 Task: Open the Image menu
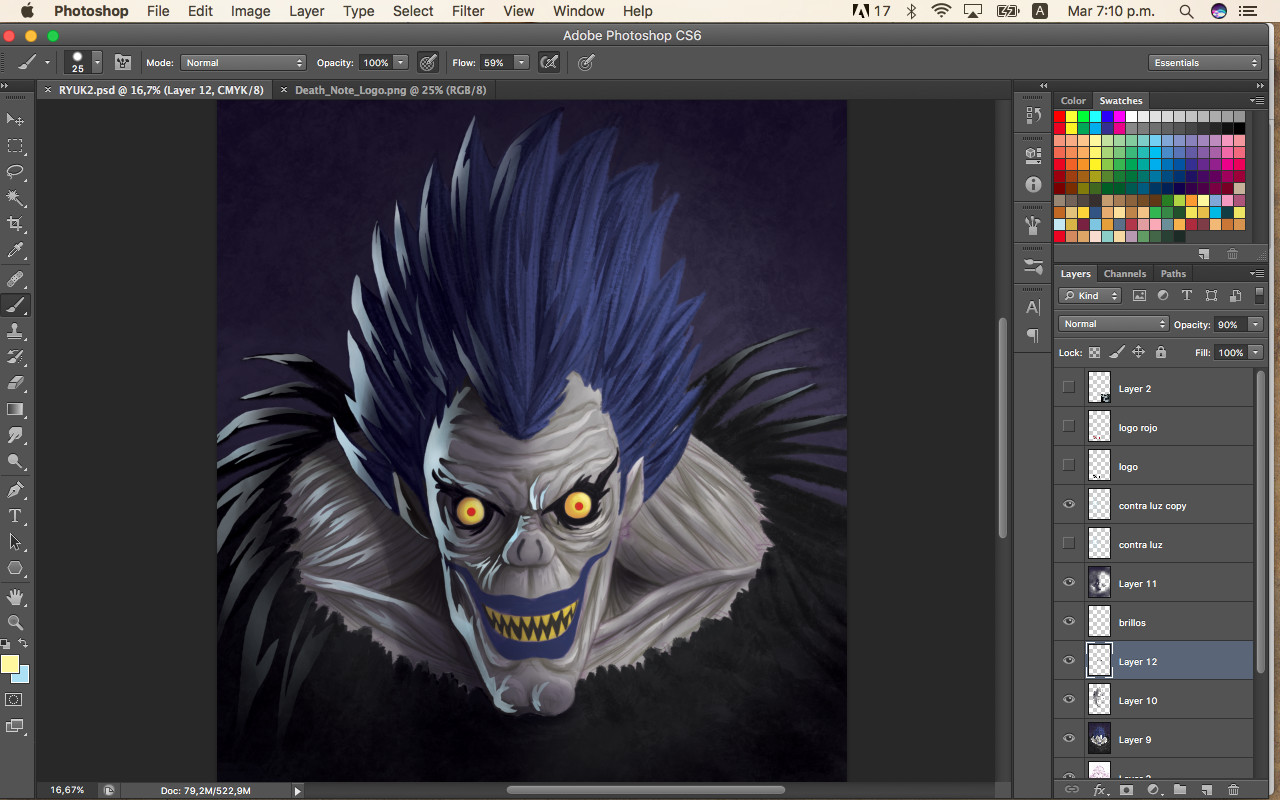point(250,11)
